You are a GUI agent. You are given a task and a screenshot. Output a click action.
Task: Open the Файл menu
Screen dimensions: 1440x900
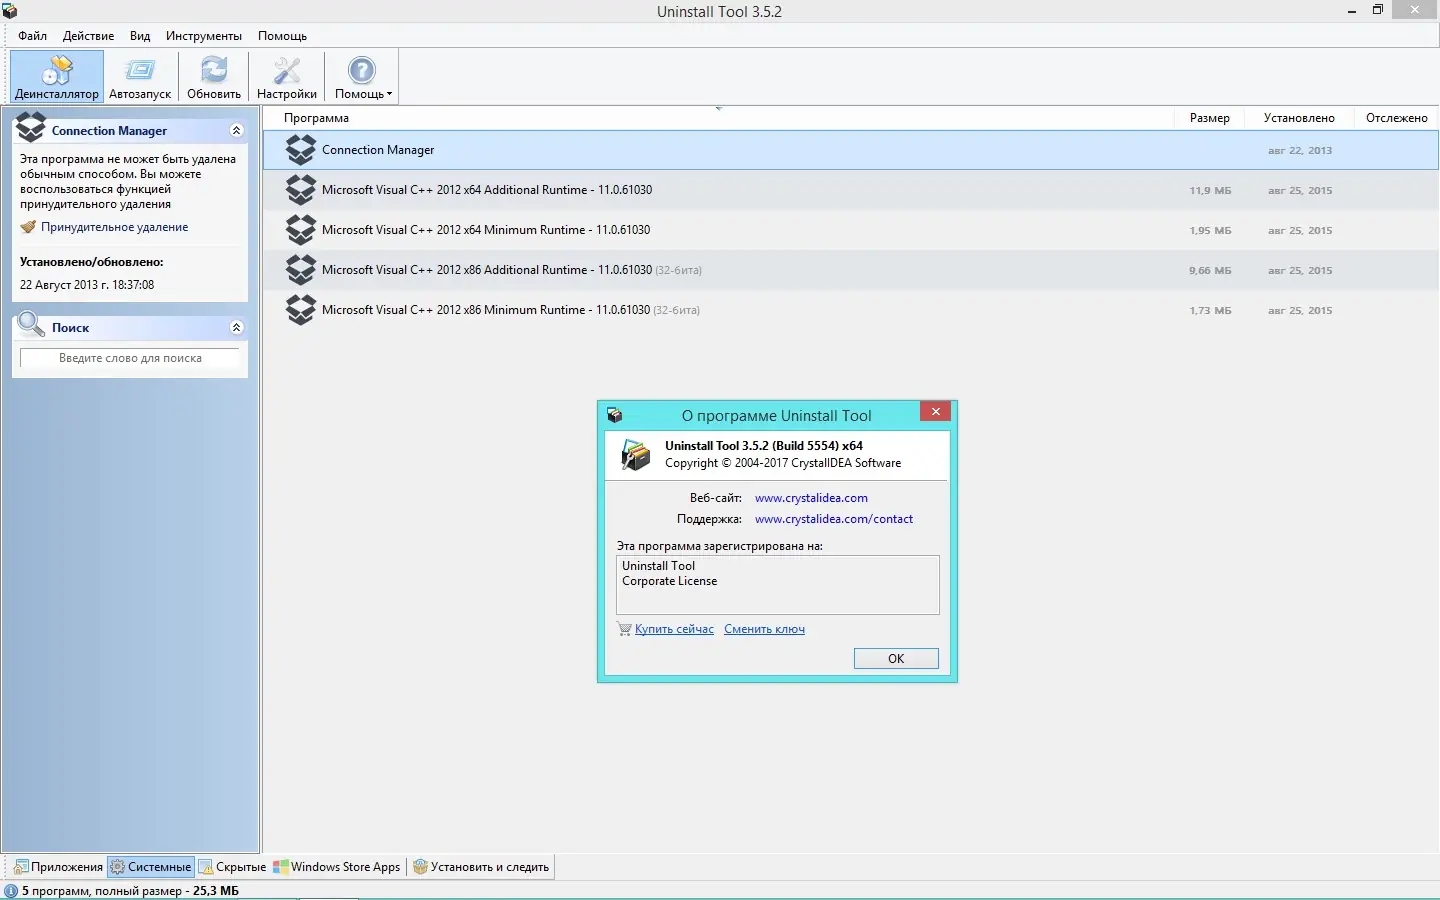click(x=33, y=36)
